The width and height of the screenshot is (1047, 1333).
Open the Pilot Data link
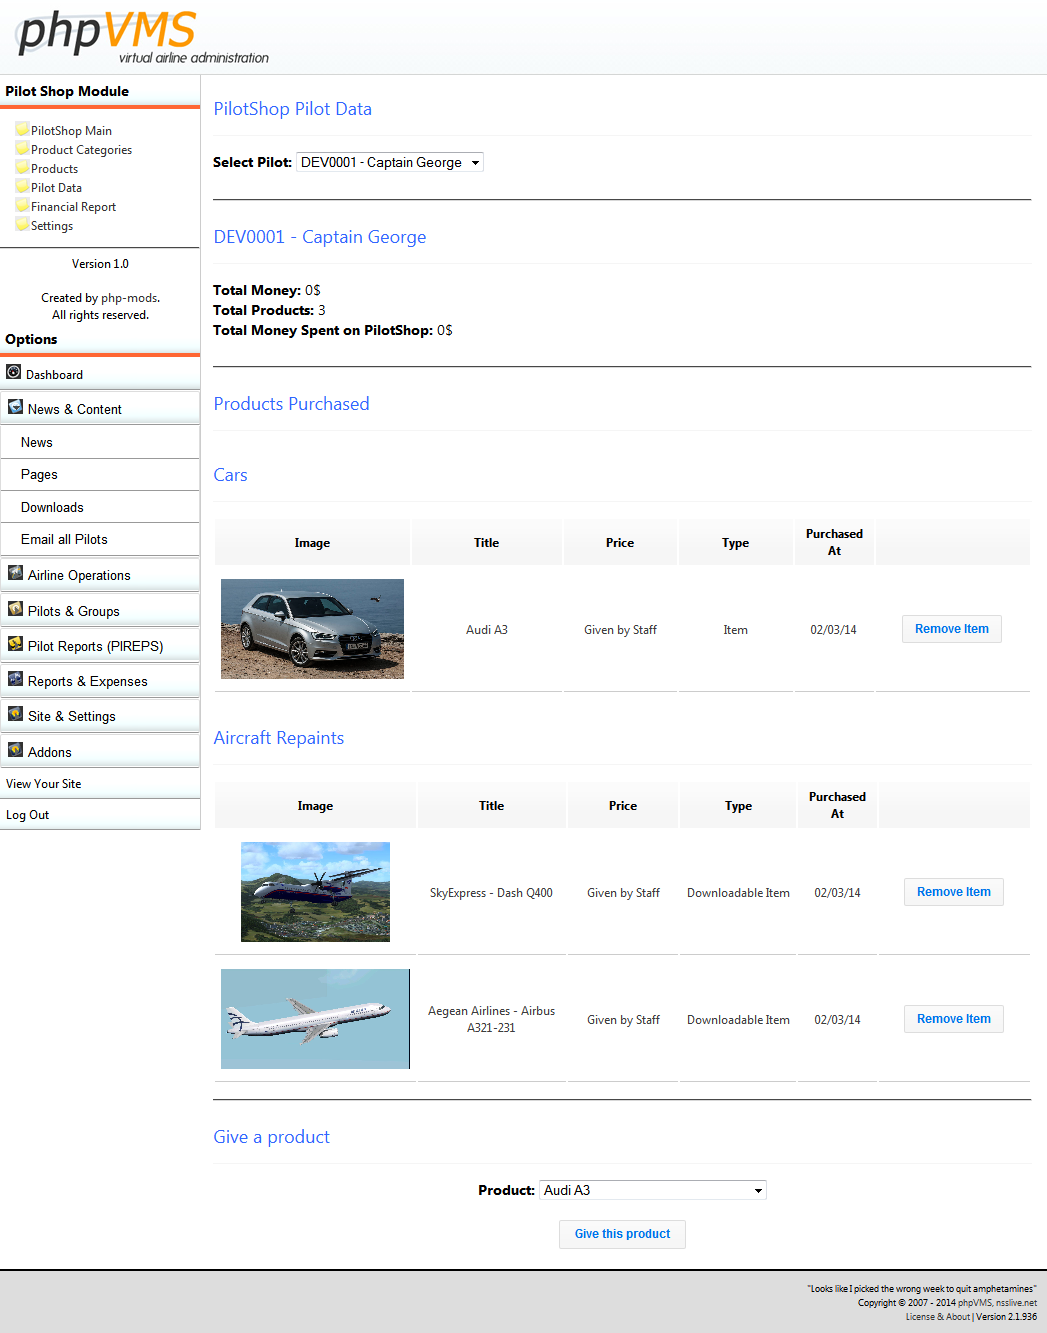[x=56, y=188]
